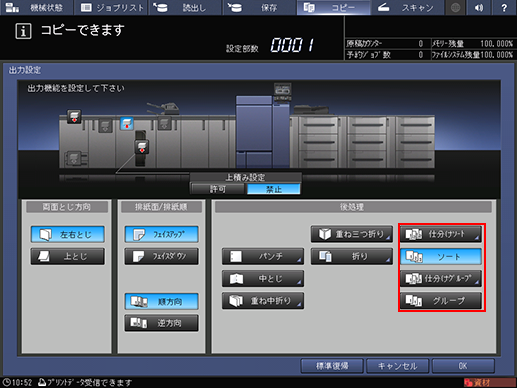Image resolution: width=517 pixels, height=388 pixels.
Task: Open 重ね三つ折り multi tri-fold settings
Action: [x=352, y=234]
